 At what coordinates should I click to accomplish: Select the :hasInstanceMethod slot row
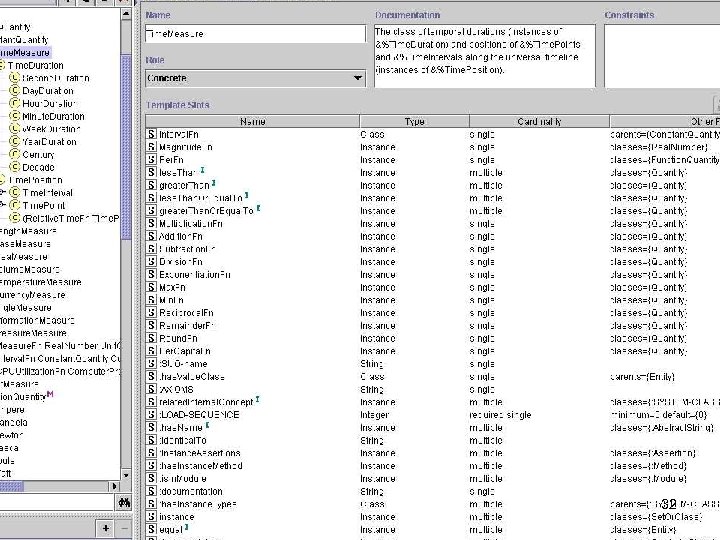click(x=433, y=466)
